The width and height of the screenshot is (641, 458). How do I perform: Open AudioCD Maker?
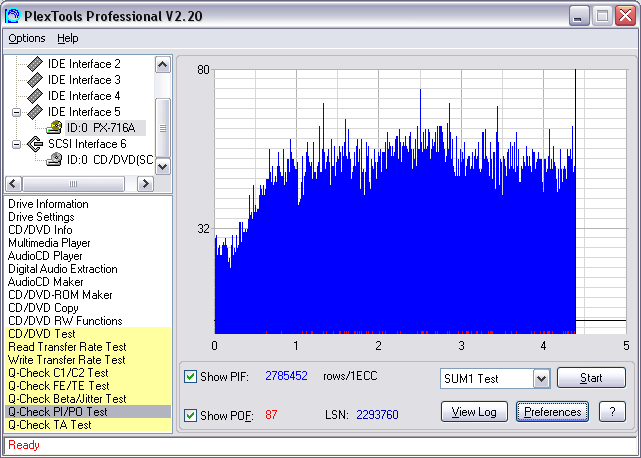click(45, 282)
